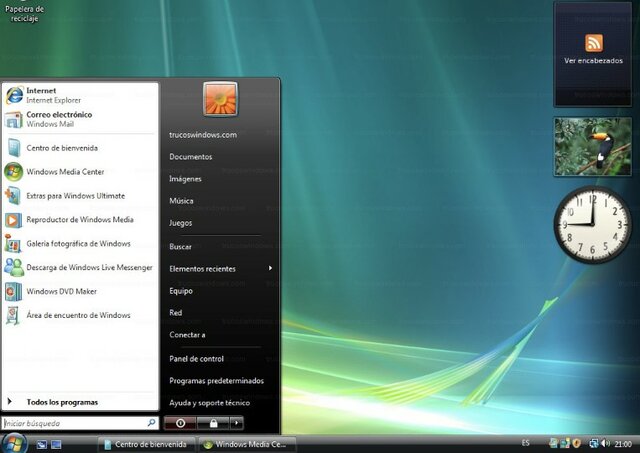640x453 pixels.
Task: Expand Todos los programas
Action: [80, 402]
